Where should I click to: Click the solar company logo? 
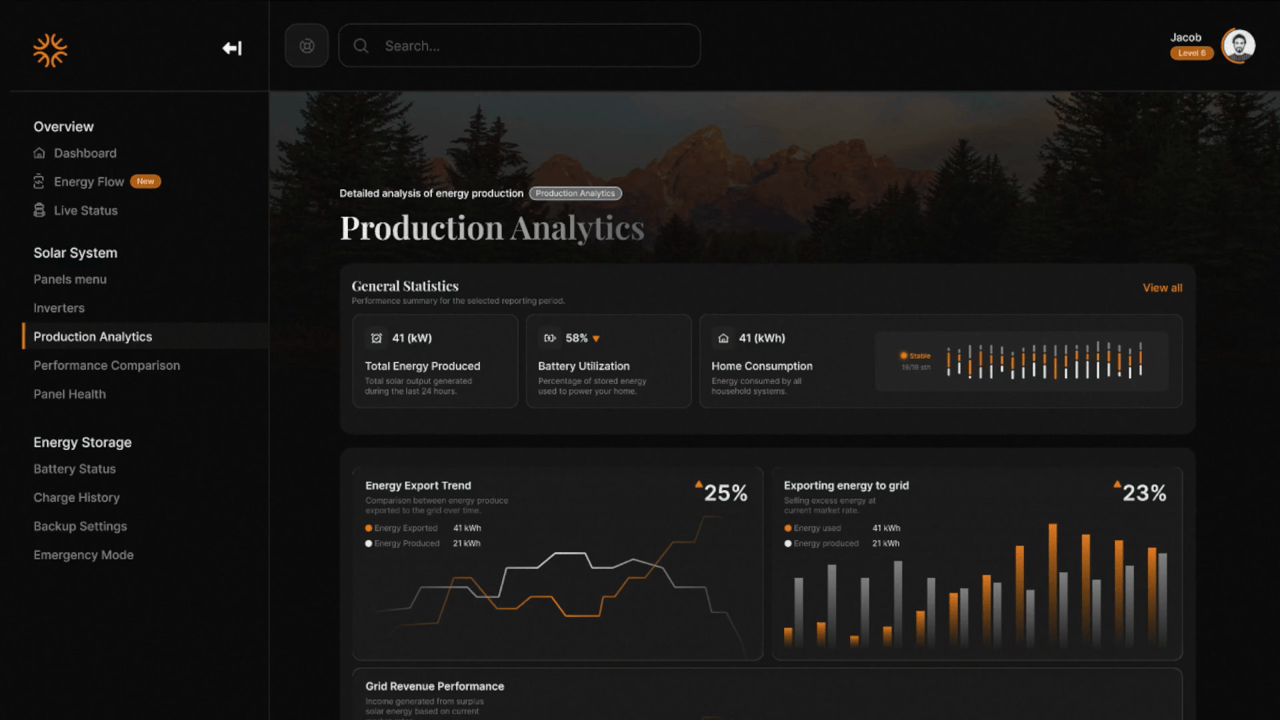pos(49,47)
